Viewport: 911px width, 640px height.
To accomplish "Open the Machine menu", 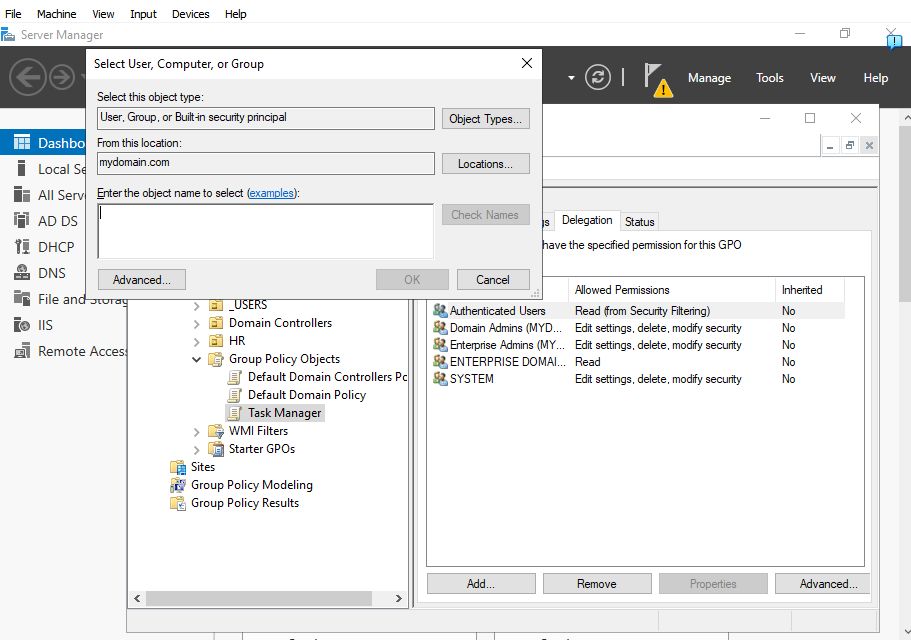I will tap(56, 13).
